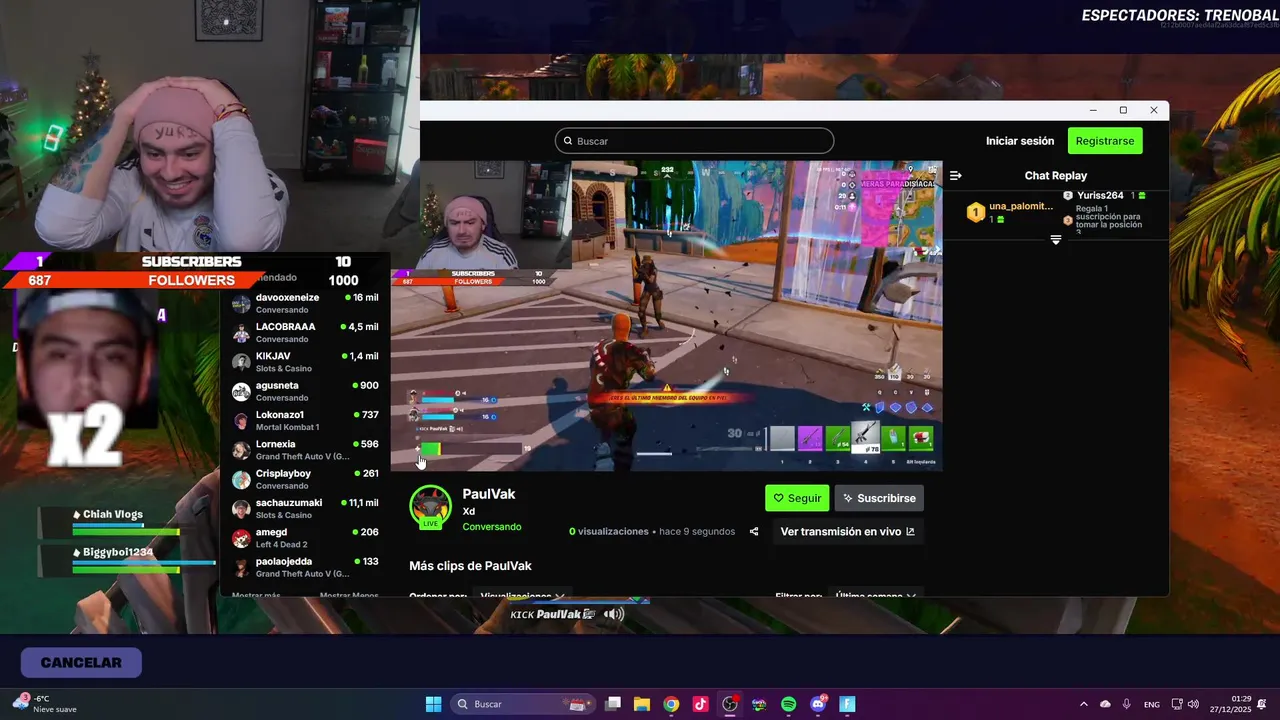Click Crisplayboy's avatar in the channel list
This screenshot has width=1280, height=720.
pos(241,480)
